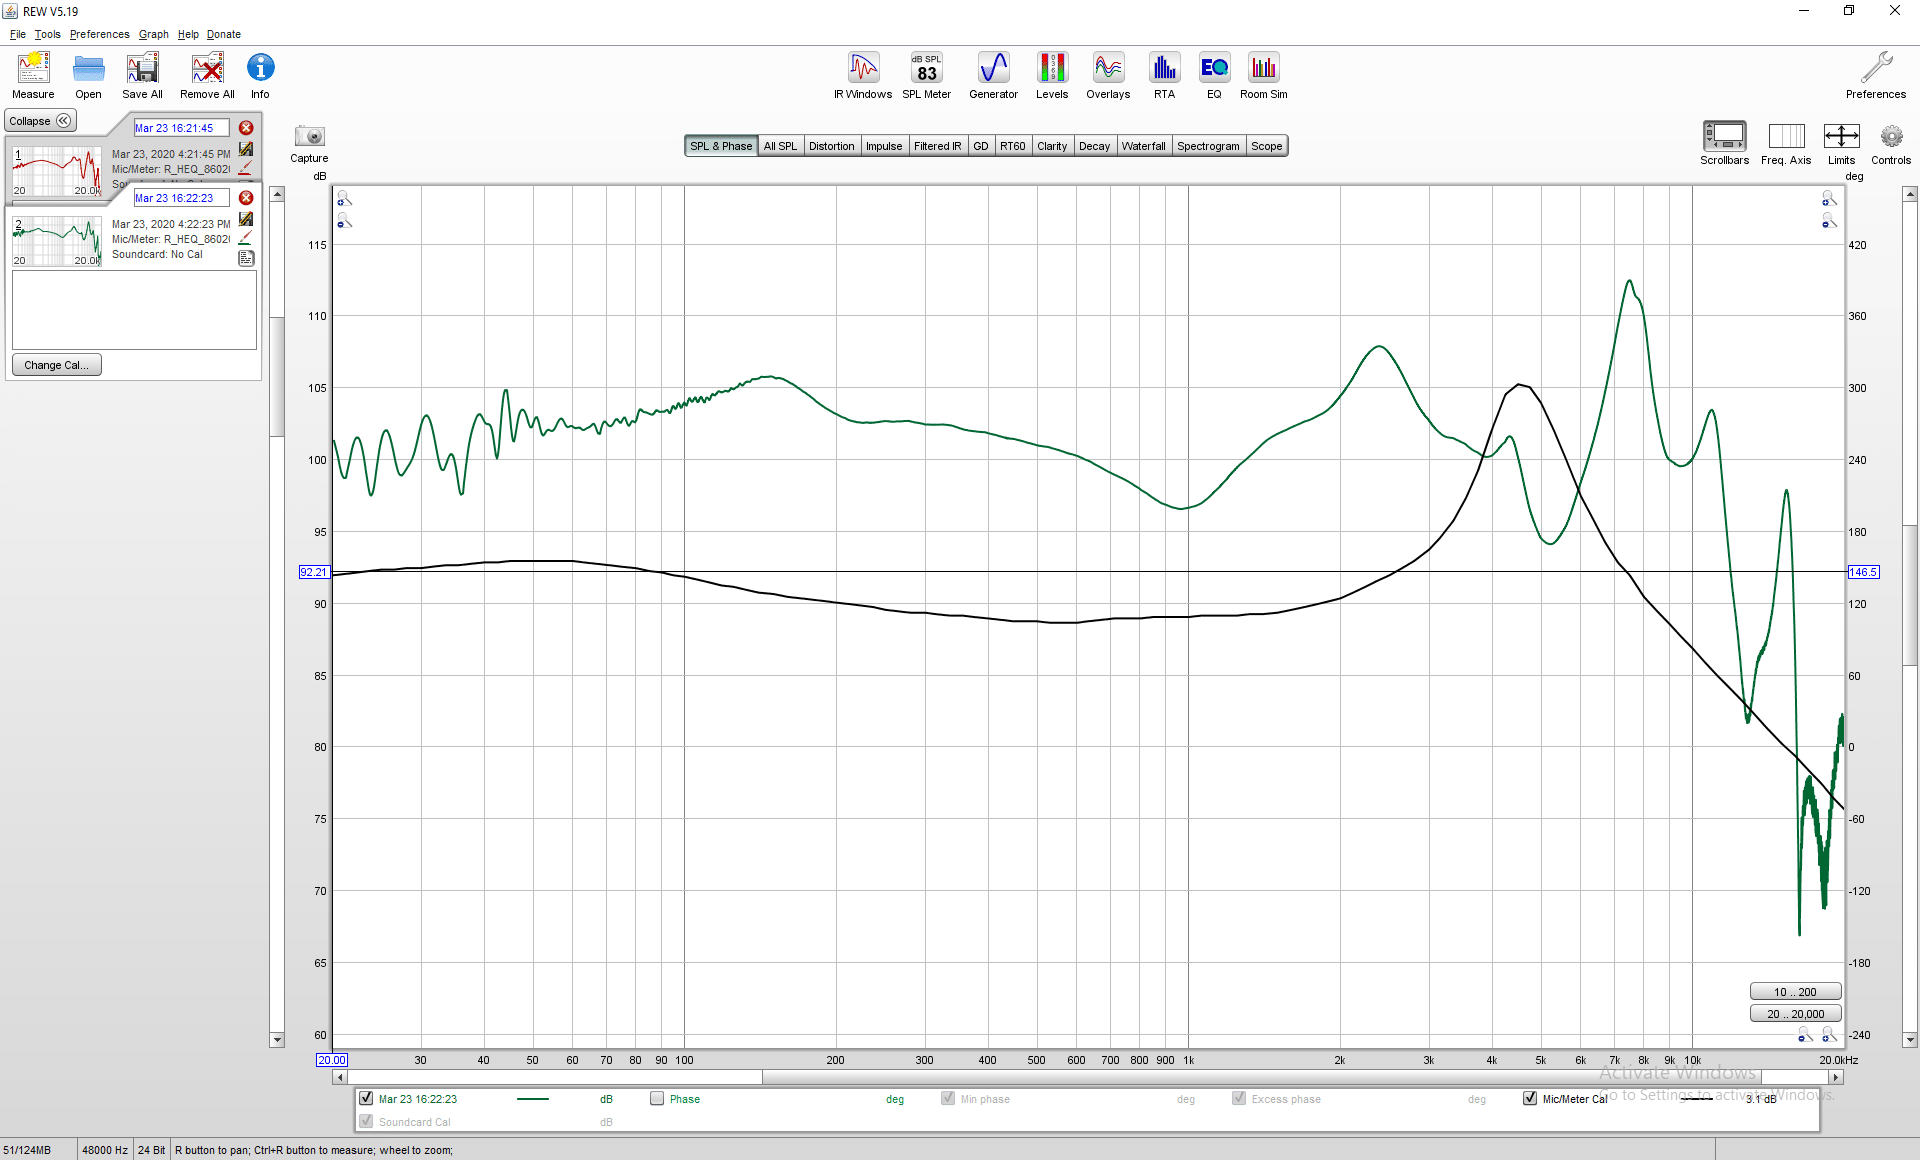Remove measurement Mar 23 16:22:23
The image size is (1920, 1160).
coord(246,198)
